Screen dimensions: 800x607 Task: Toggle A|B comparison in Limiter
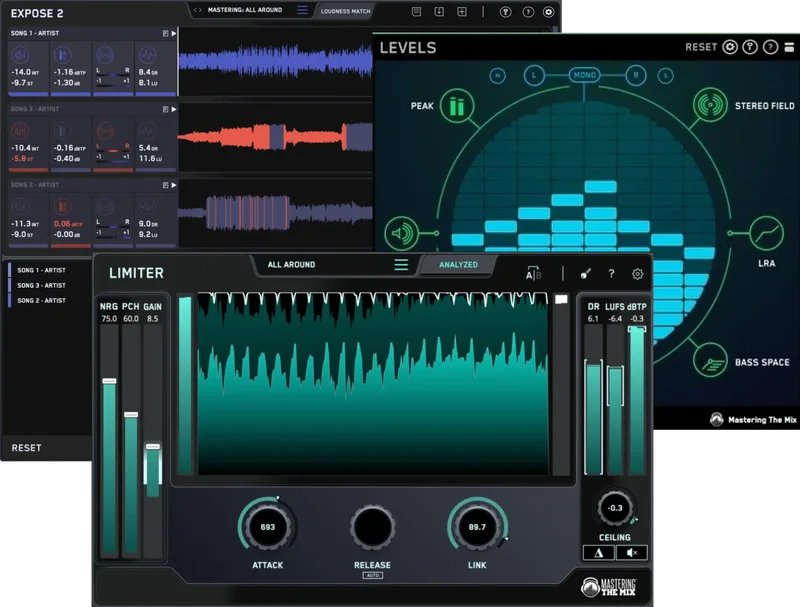tap(533, 274)
